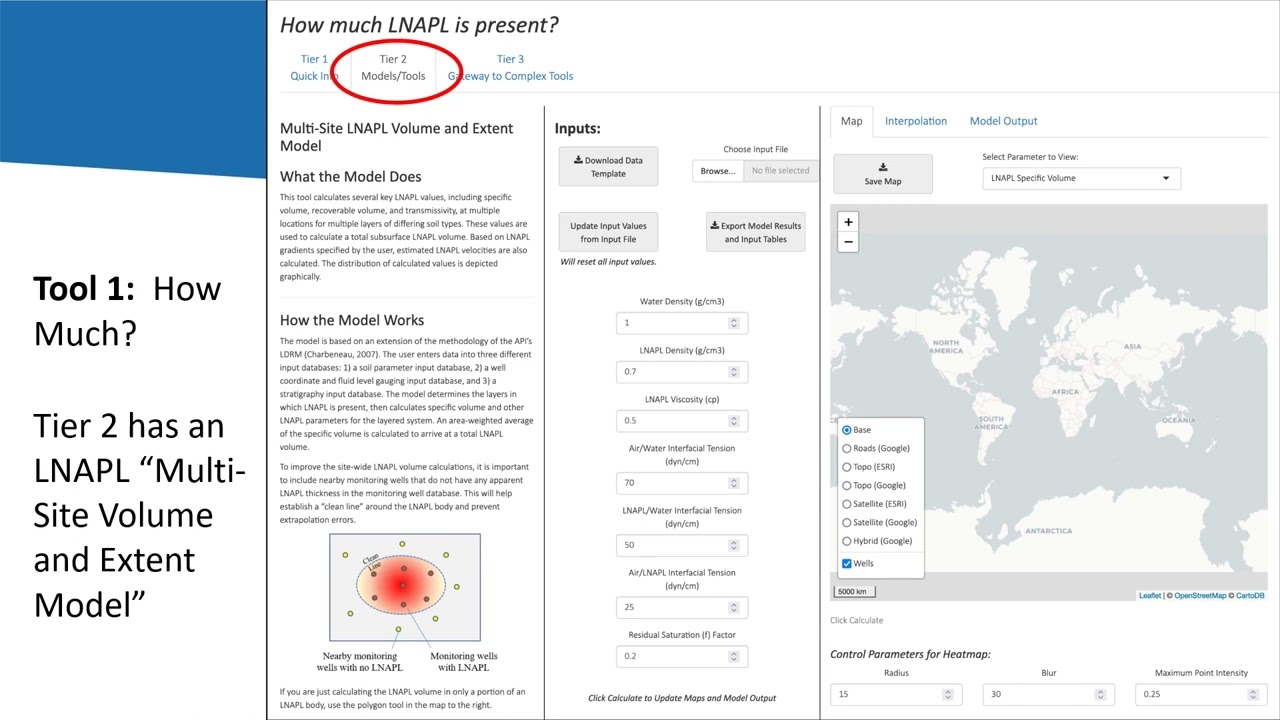Open the Model Output tab
Viewport: 1280px width, 720px height.
[x=1003, y=121]
